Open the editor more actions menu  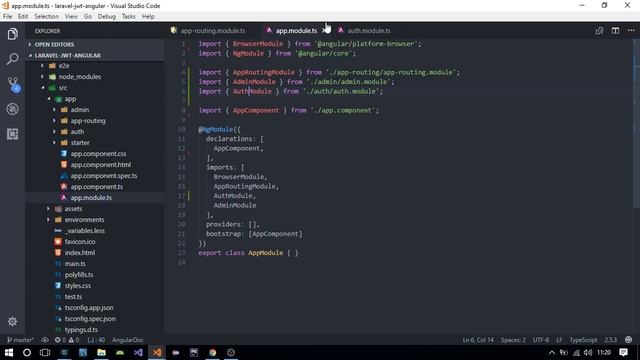(631, 31)
